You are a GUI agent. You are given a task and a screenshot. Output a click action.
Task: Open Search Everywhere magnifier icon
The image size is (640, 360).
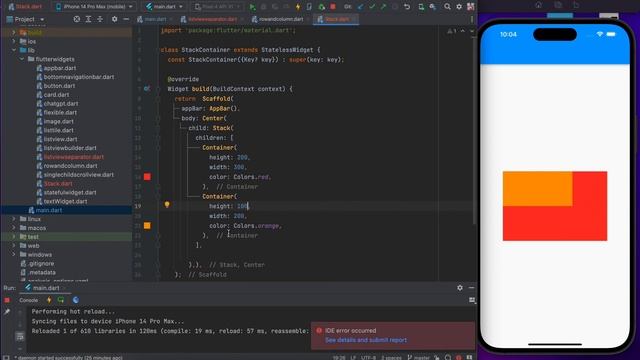[447, 7]
